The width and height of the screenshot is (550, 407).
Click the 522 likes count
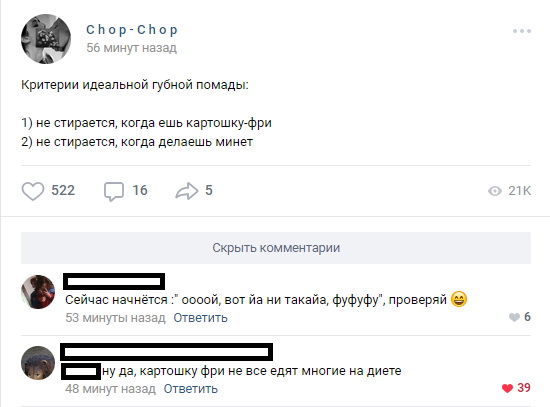click(x=63, y=191)
